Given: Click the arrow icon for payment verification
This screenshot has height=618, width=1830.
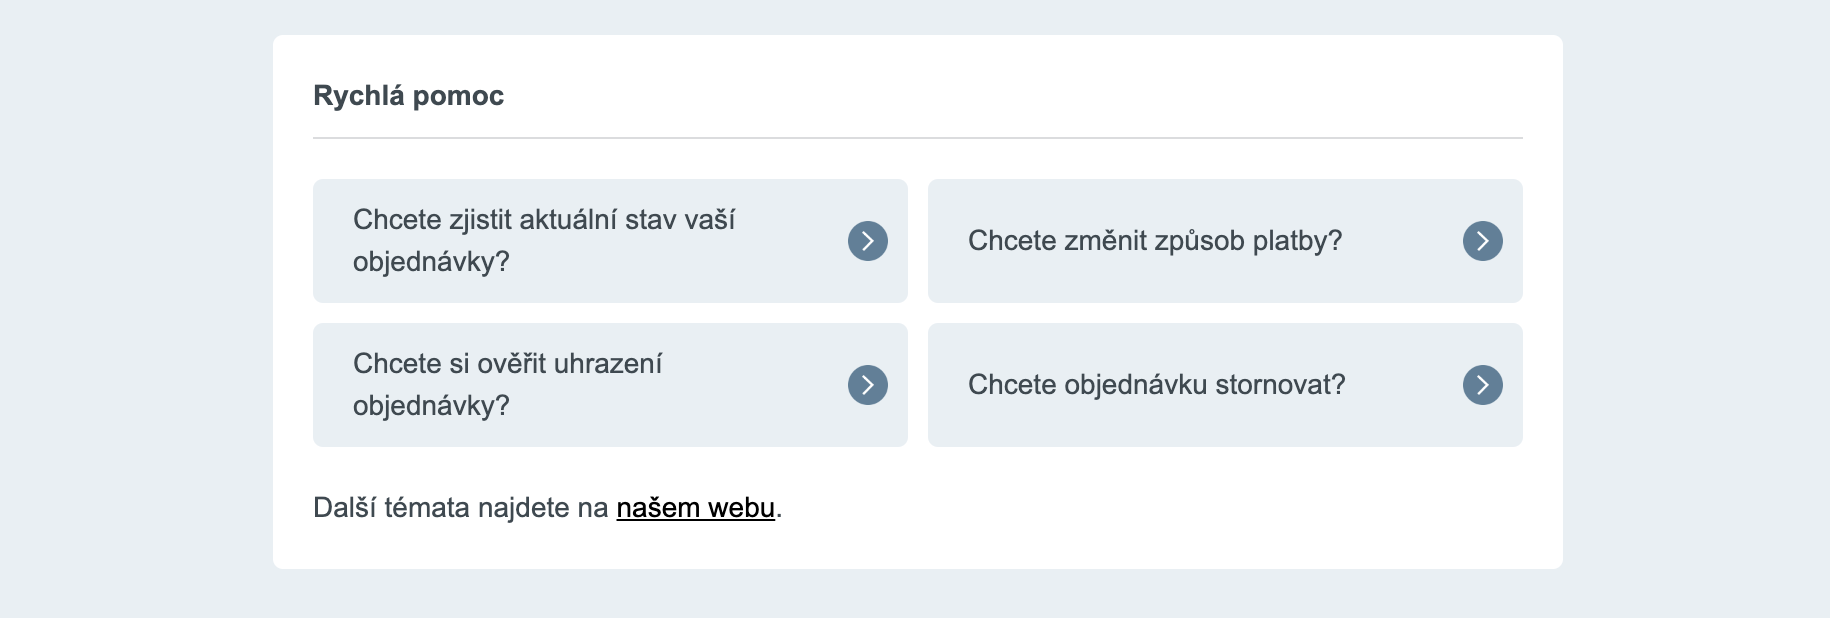Looking at the screenshot, I should 867,385.
